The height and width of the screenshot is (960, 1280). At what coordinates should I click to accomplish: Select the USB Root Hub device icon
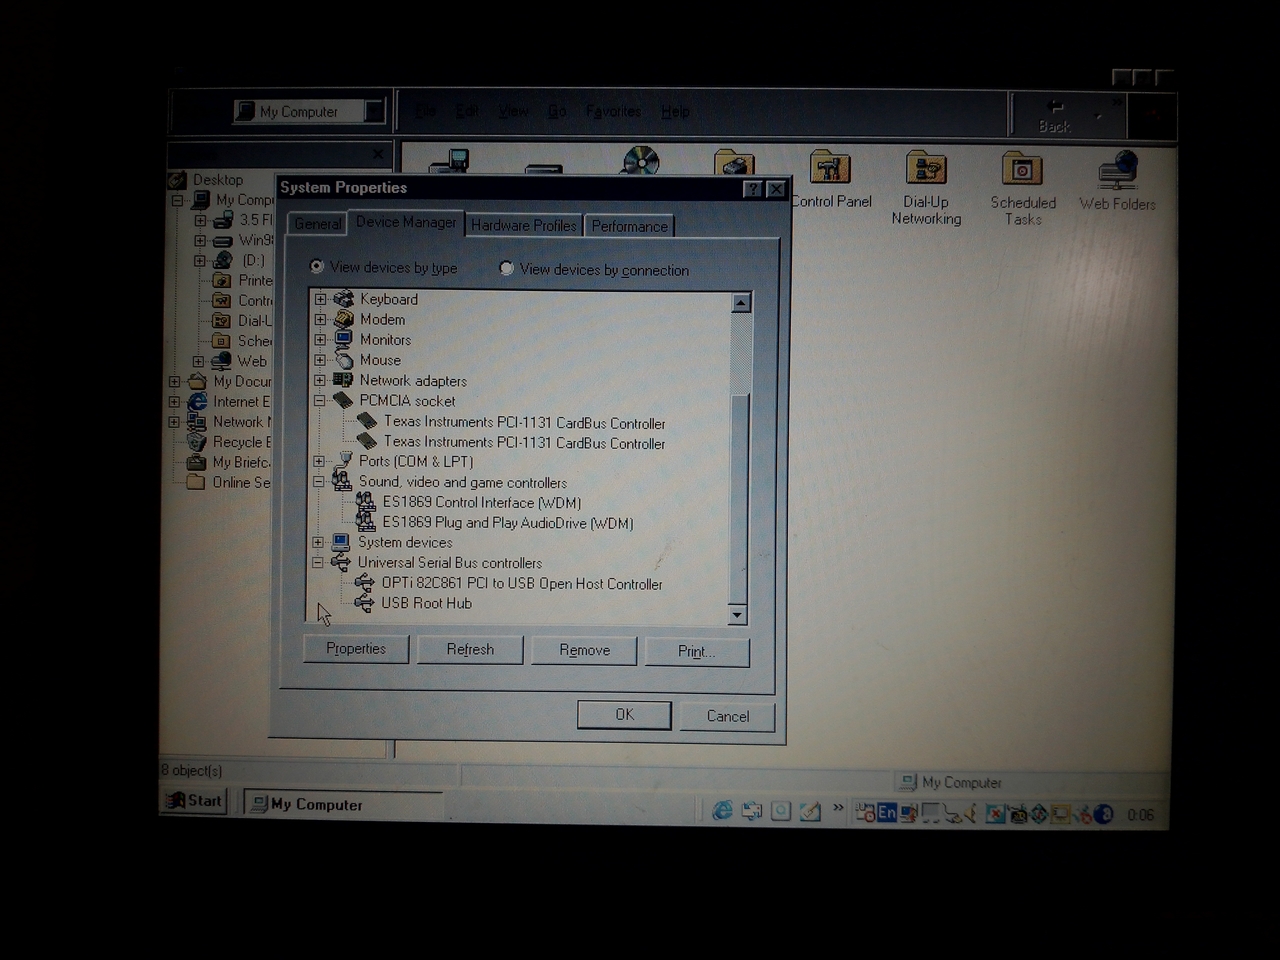[366, 603]
